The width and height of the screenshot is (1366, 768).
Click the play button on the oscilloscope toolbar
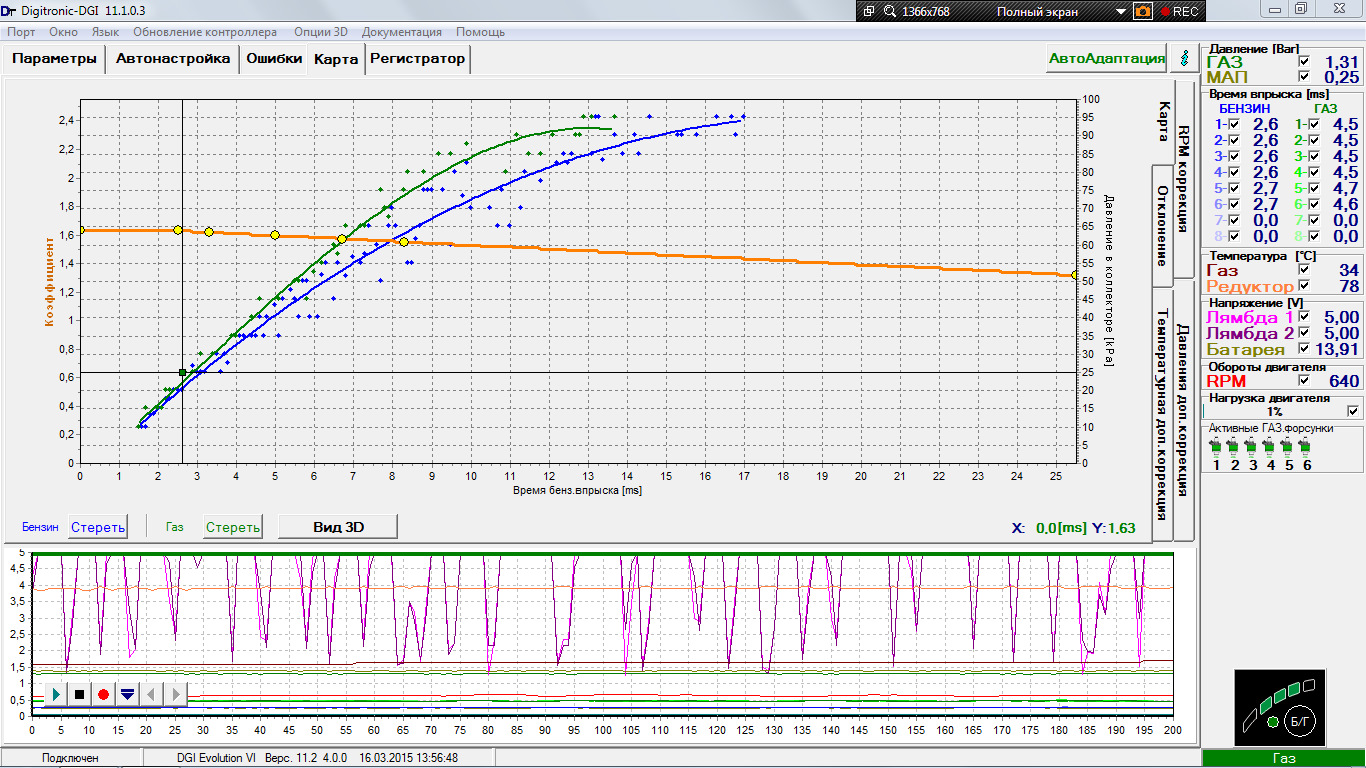tap(57, 693)
